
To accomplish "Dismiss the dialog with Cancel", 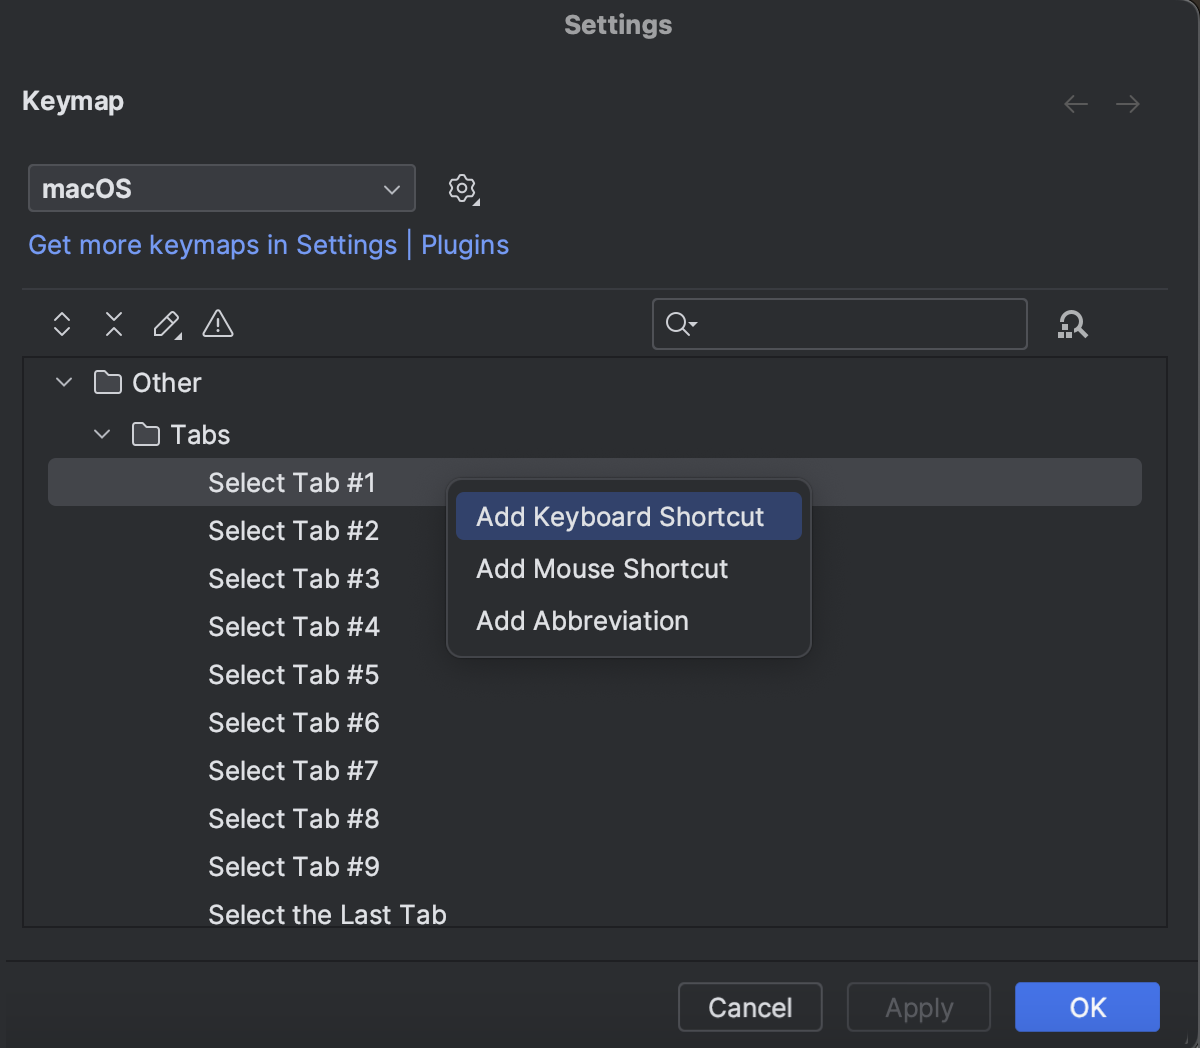I will pyautogui.click(x=750, y=1007).
